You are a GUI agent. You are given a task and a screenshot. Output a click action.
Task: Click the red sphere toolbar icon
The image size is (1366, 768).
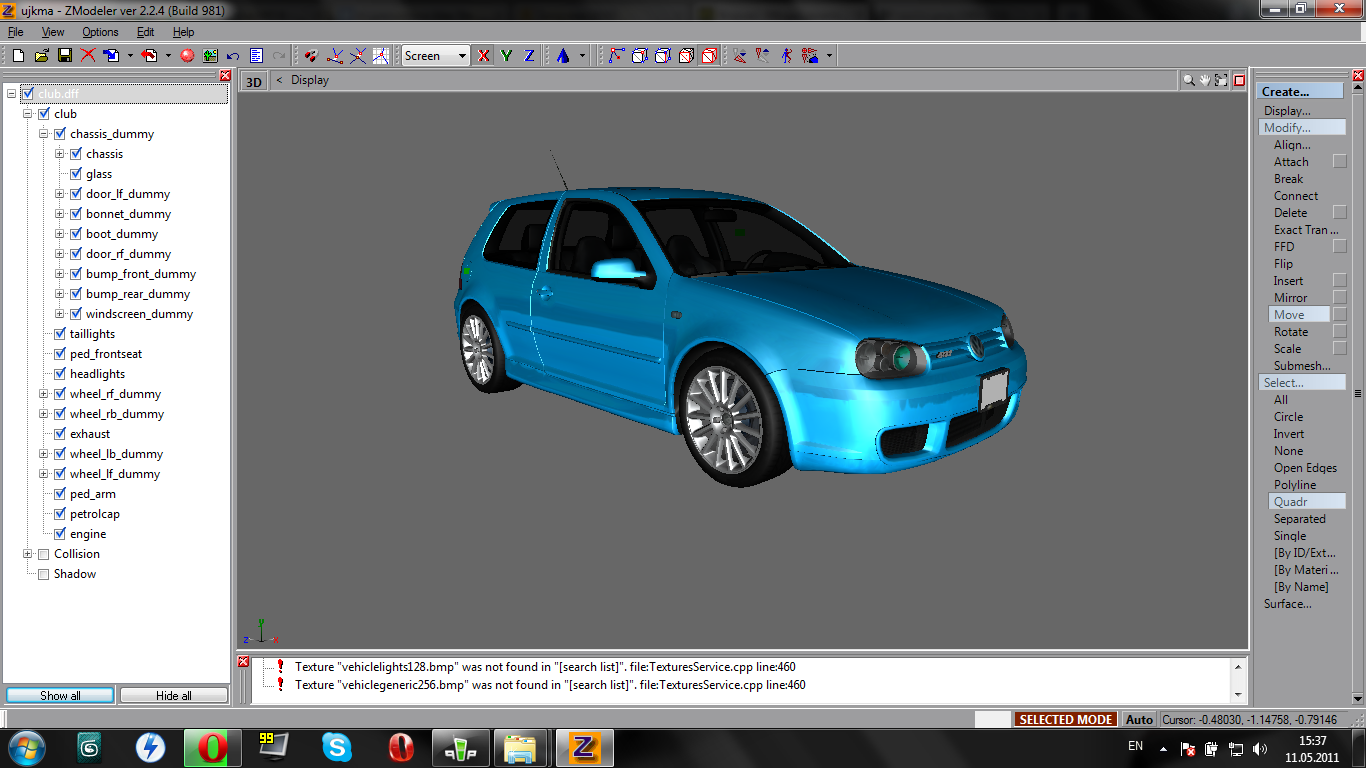186,56
